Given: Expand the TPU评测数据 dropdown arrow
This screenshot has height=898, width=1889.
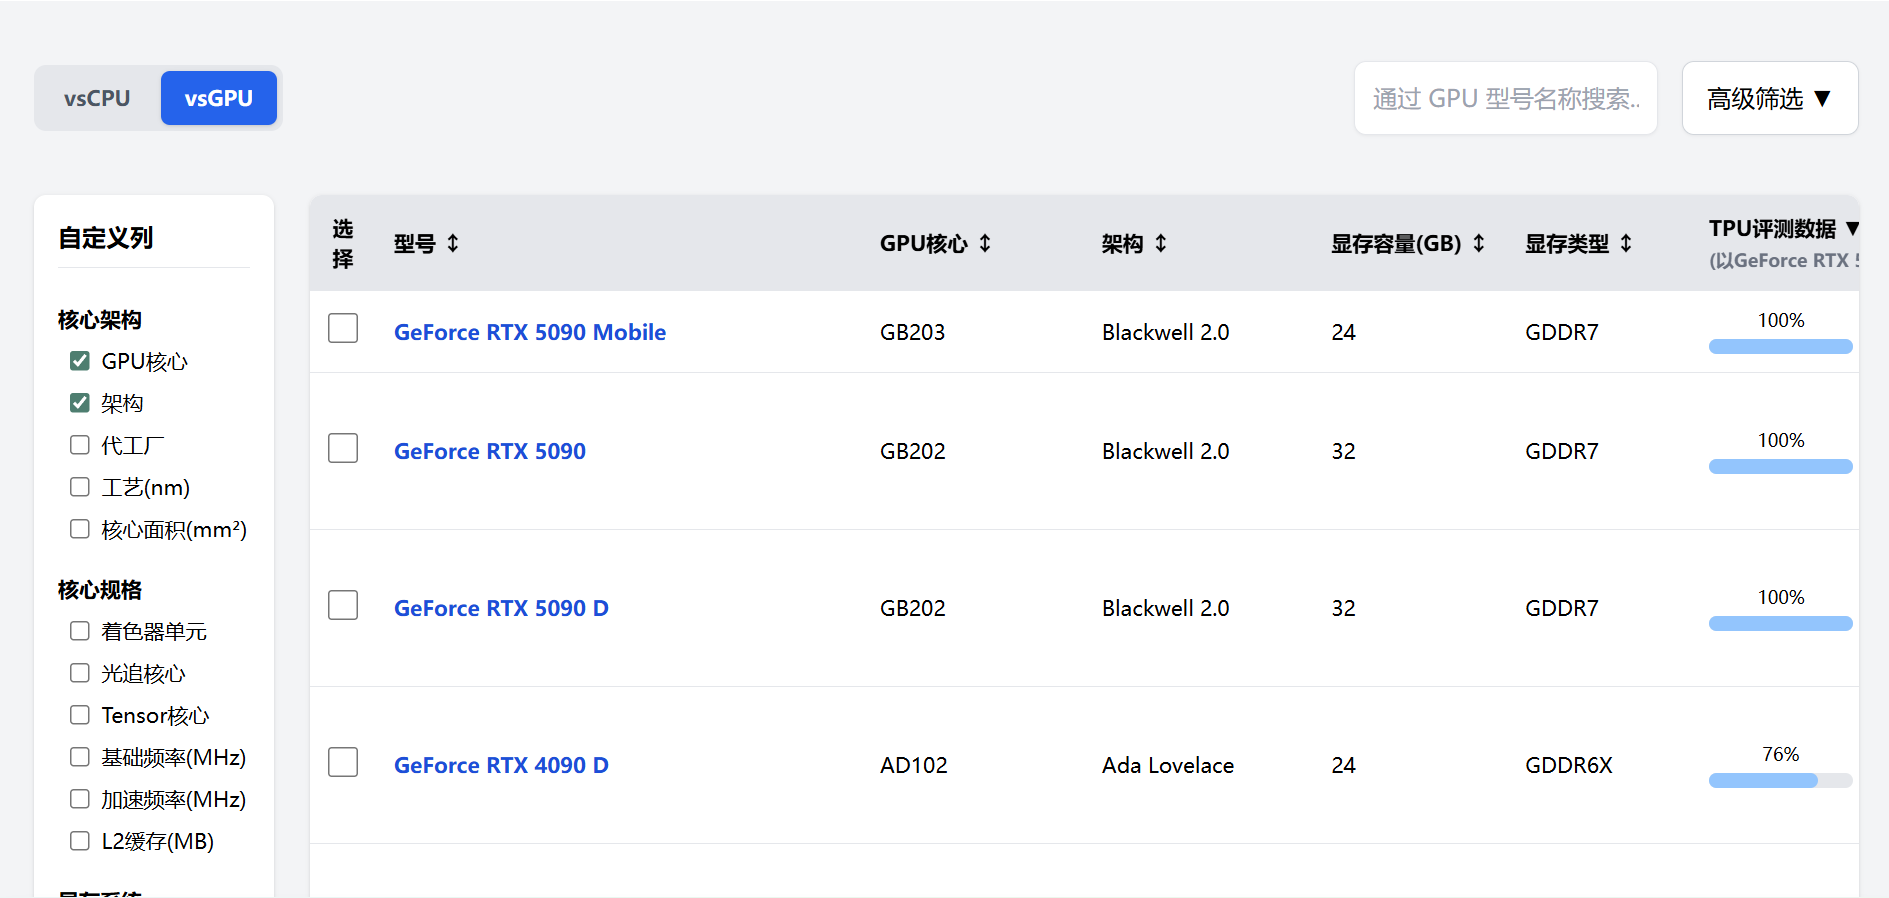Looking at the screenshot, I should [1851, 229].
